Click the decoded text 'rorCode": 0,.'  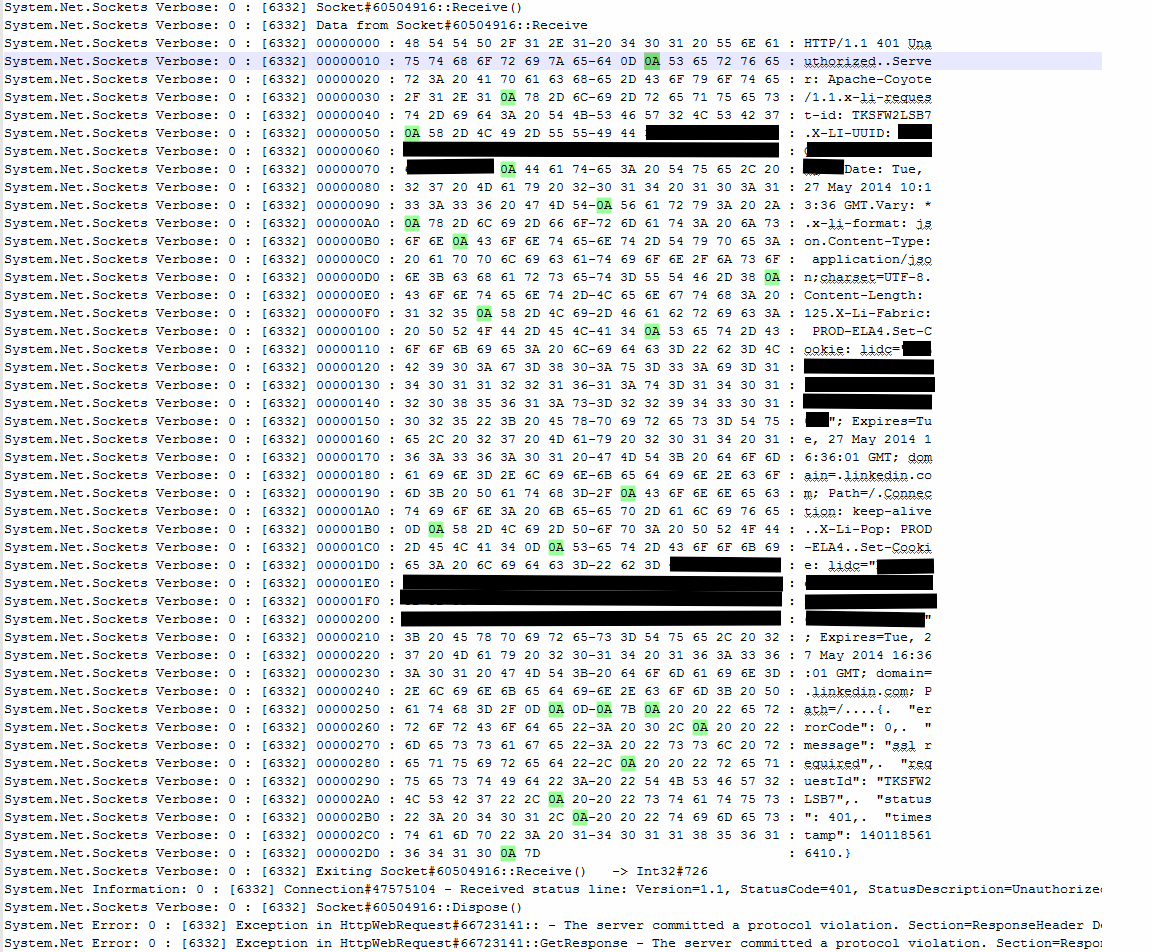tap(855, 727)
